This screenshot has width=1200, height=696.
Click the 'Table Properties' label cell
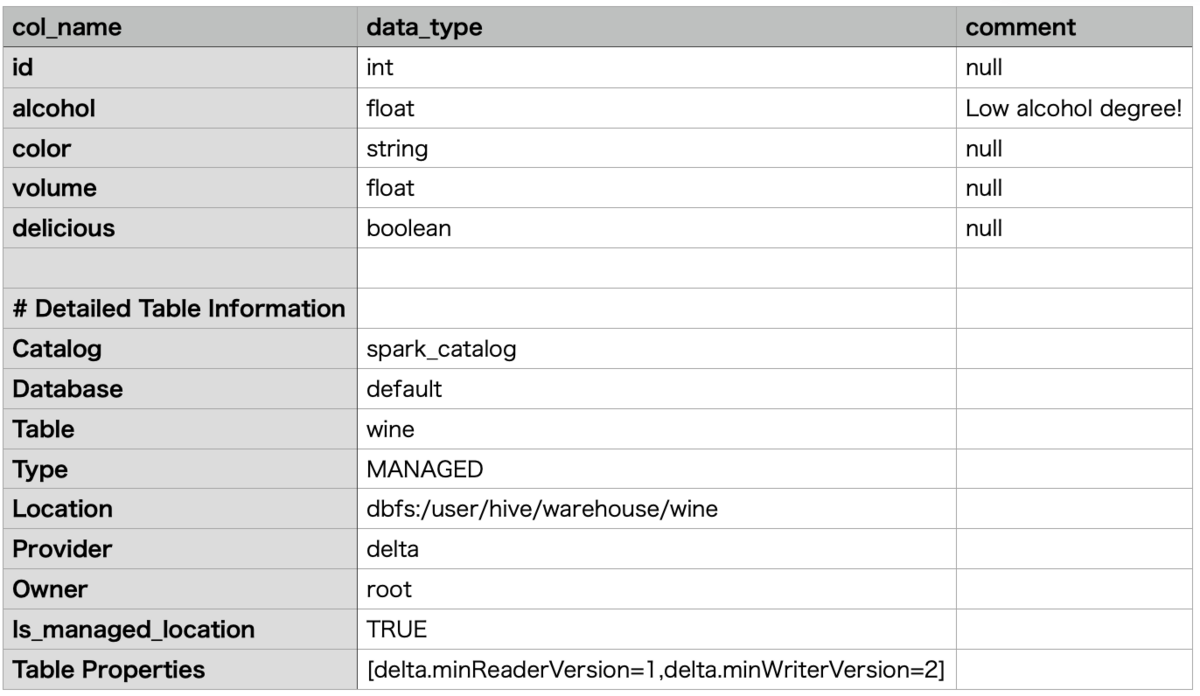point(180,669)
